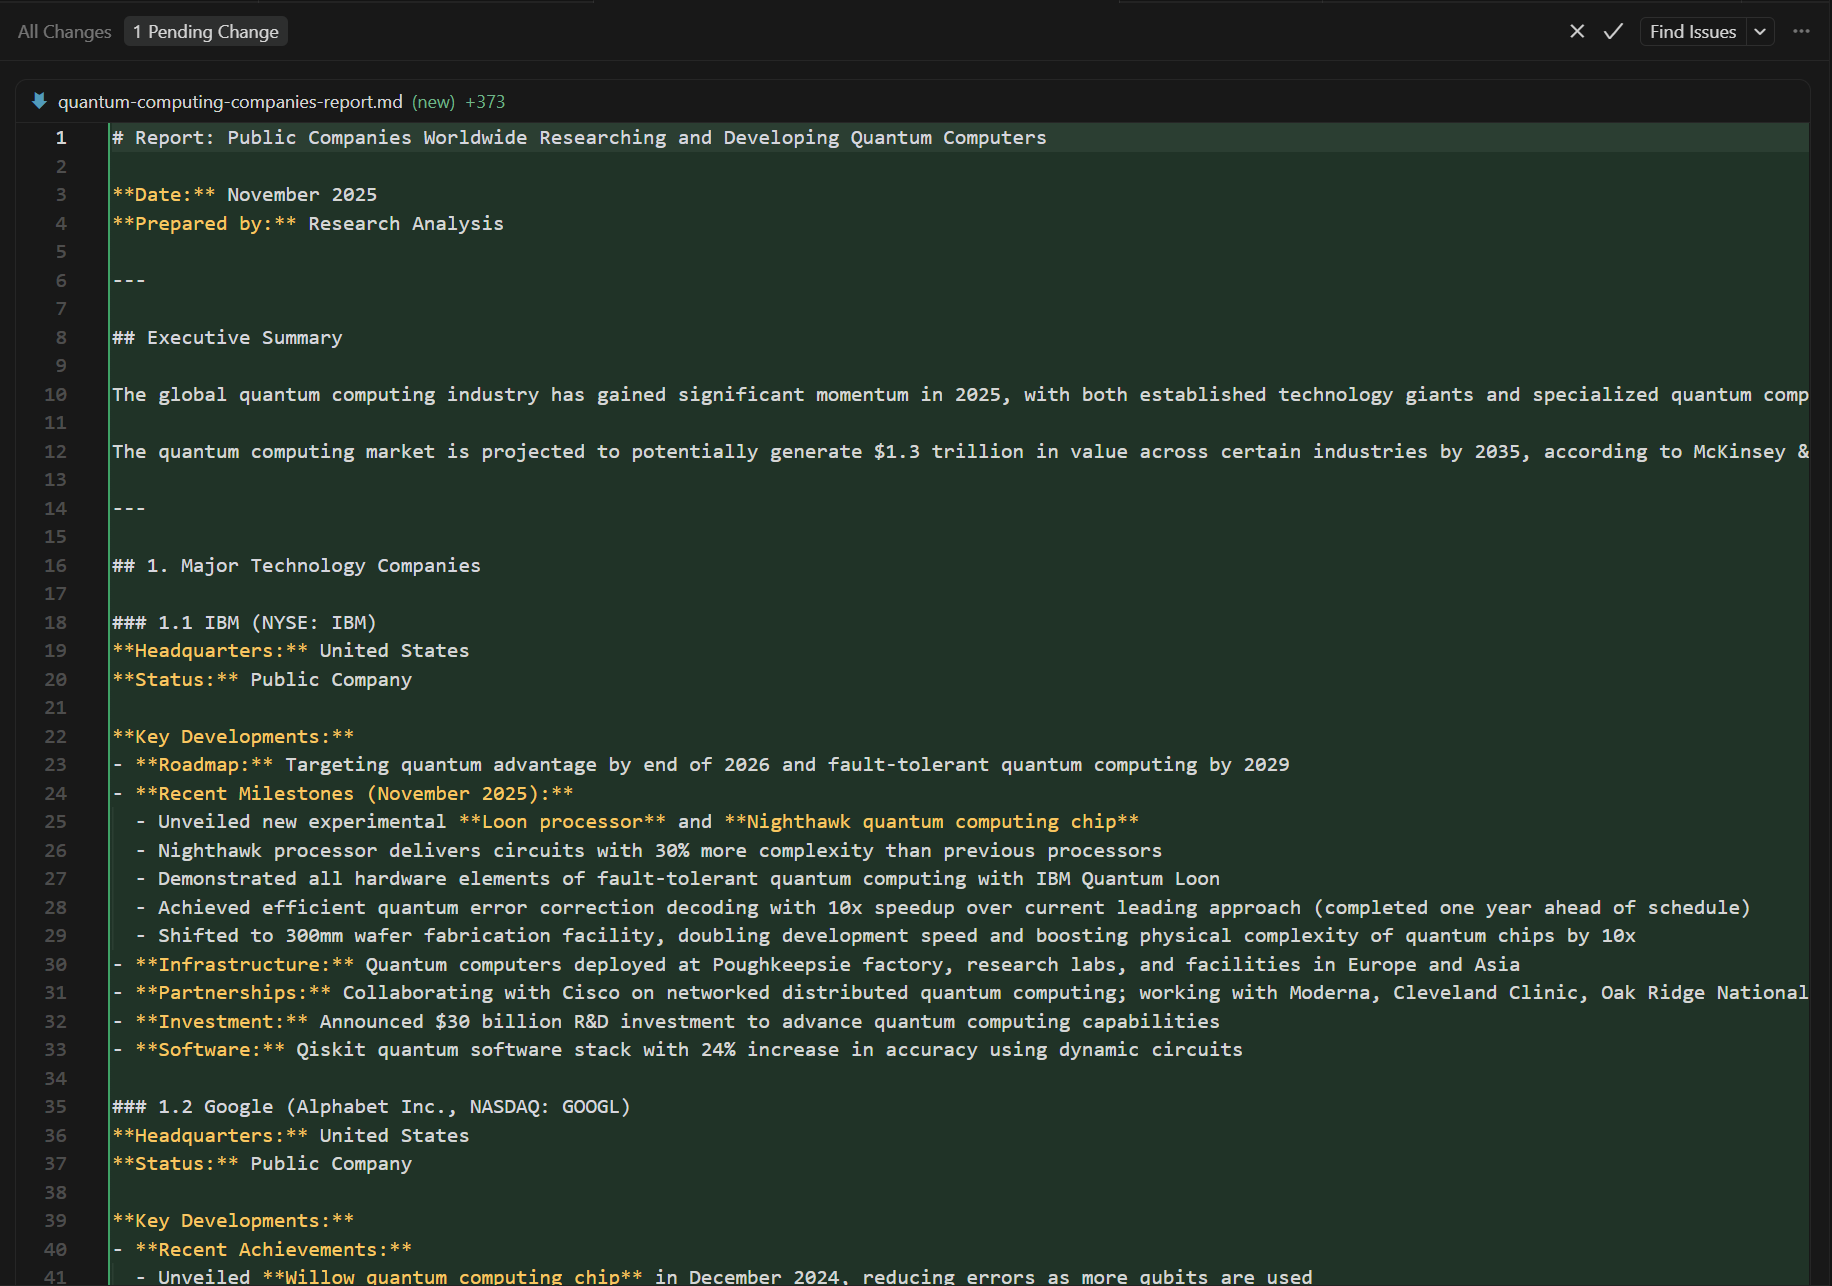Screen dimensions: 1832x1286
Task: Accept changes using the checkmark icon
Action: pos(1612,31)
